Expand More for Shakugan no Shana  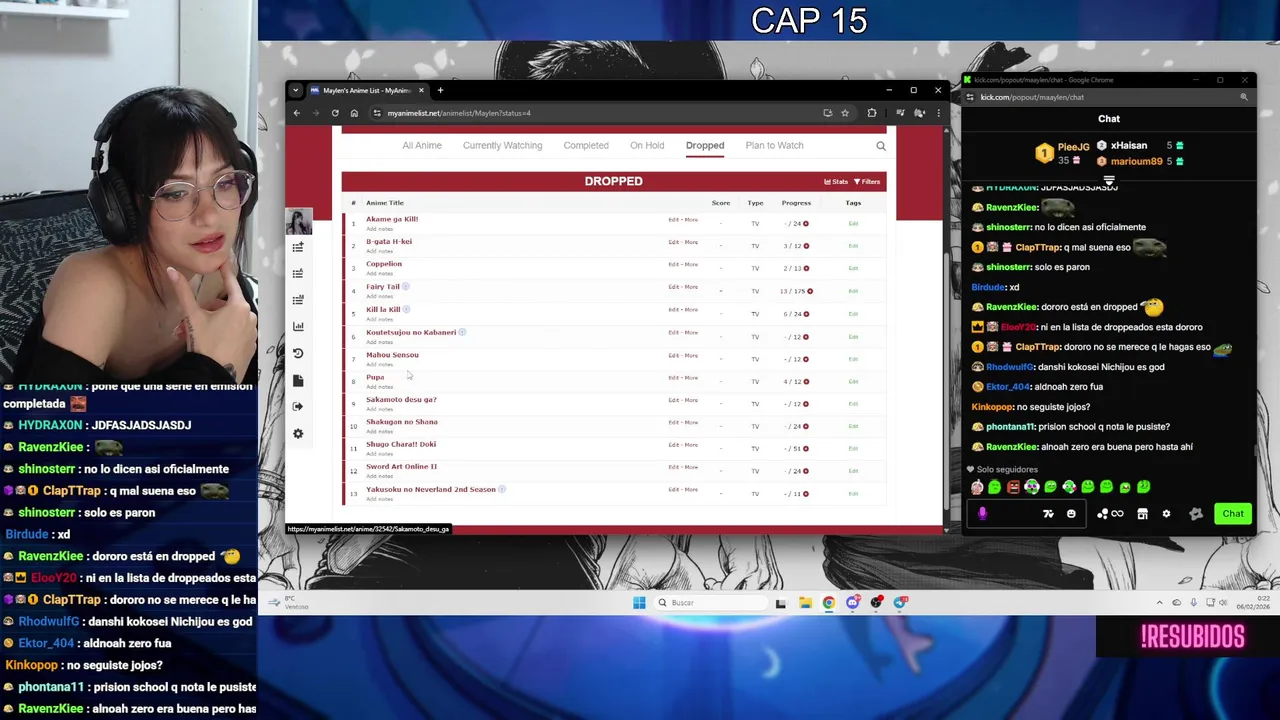tap(691, 422)
